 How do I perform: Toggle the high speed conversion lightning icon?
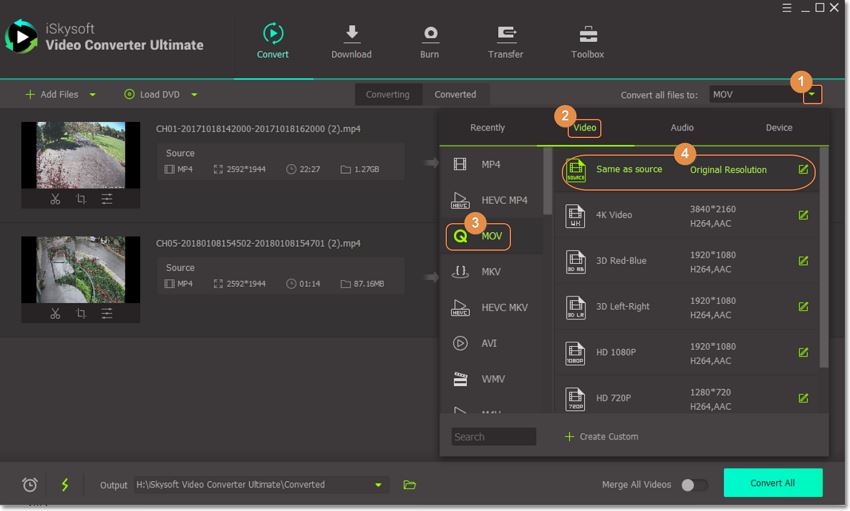click(x=65, y=485)
